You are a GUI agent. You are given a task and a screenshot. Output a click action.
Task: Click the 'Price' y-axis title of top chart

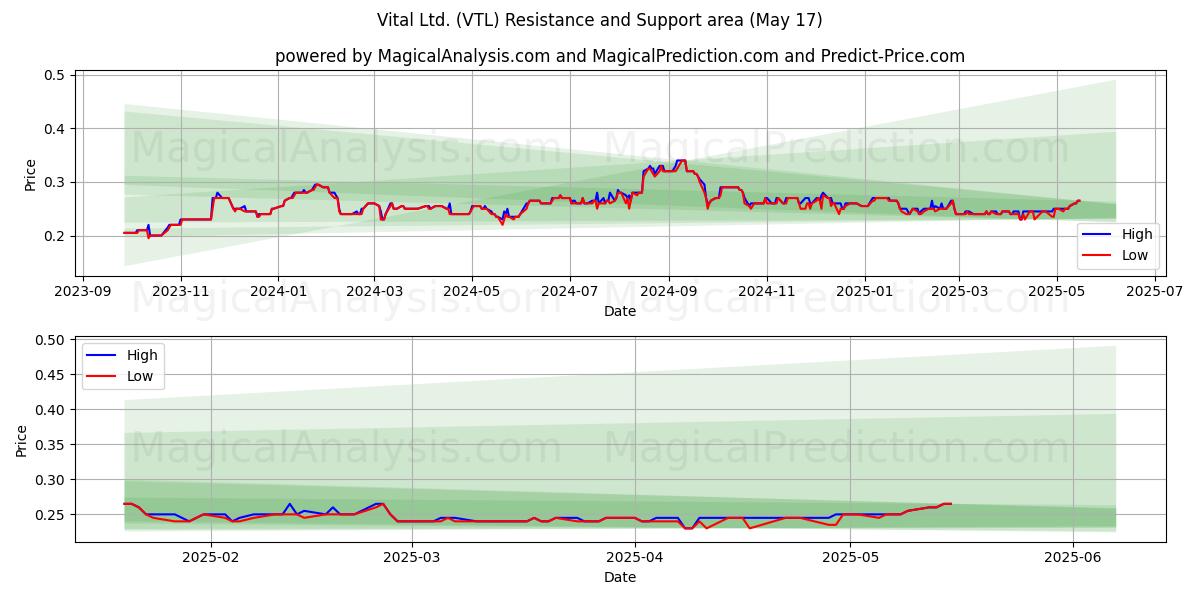30,174
